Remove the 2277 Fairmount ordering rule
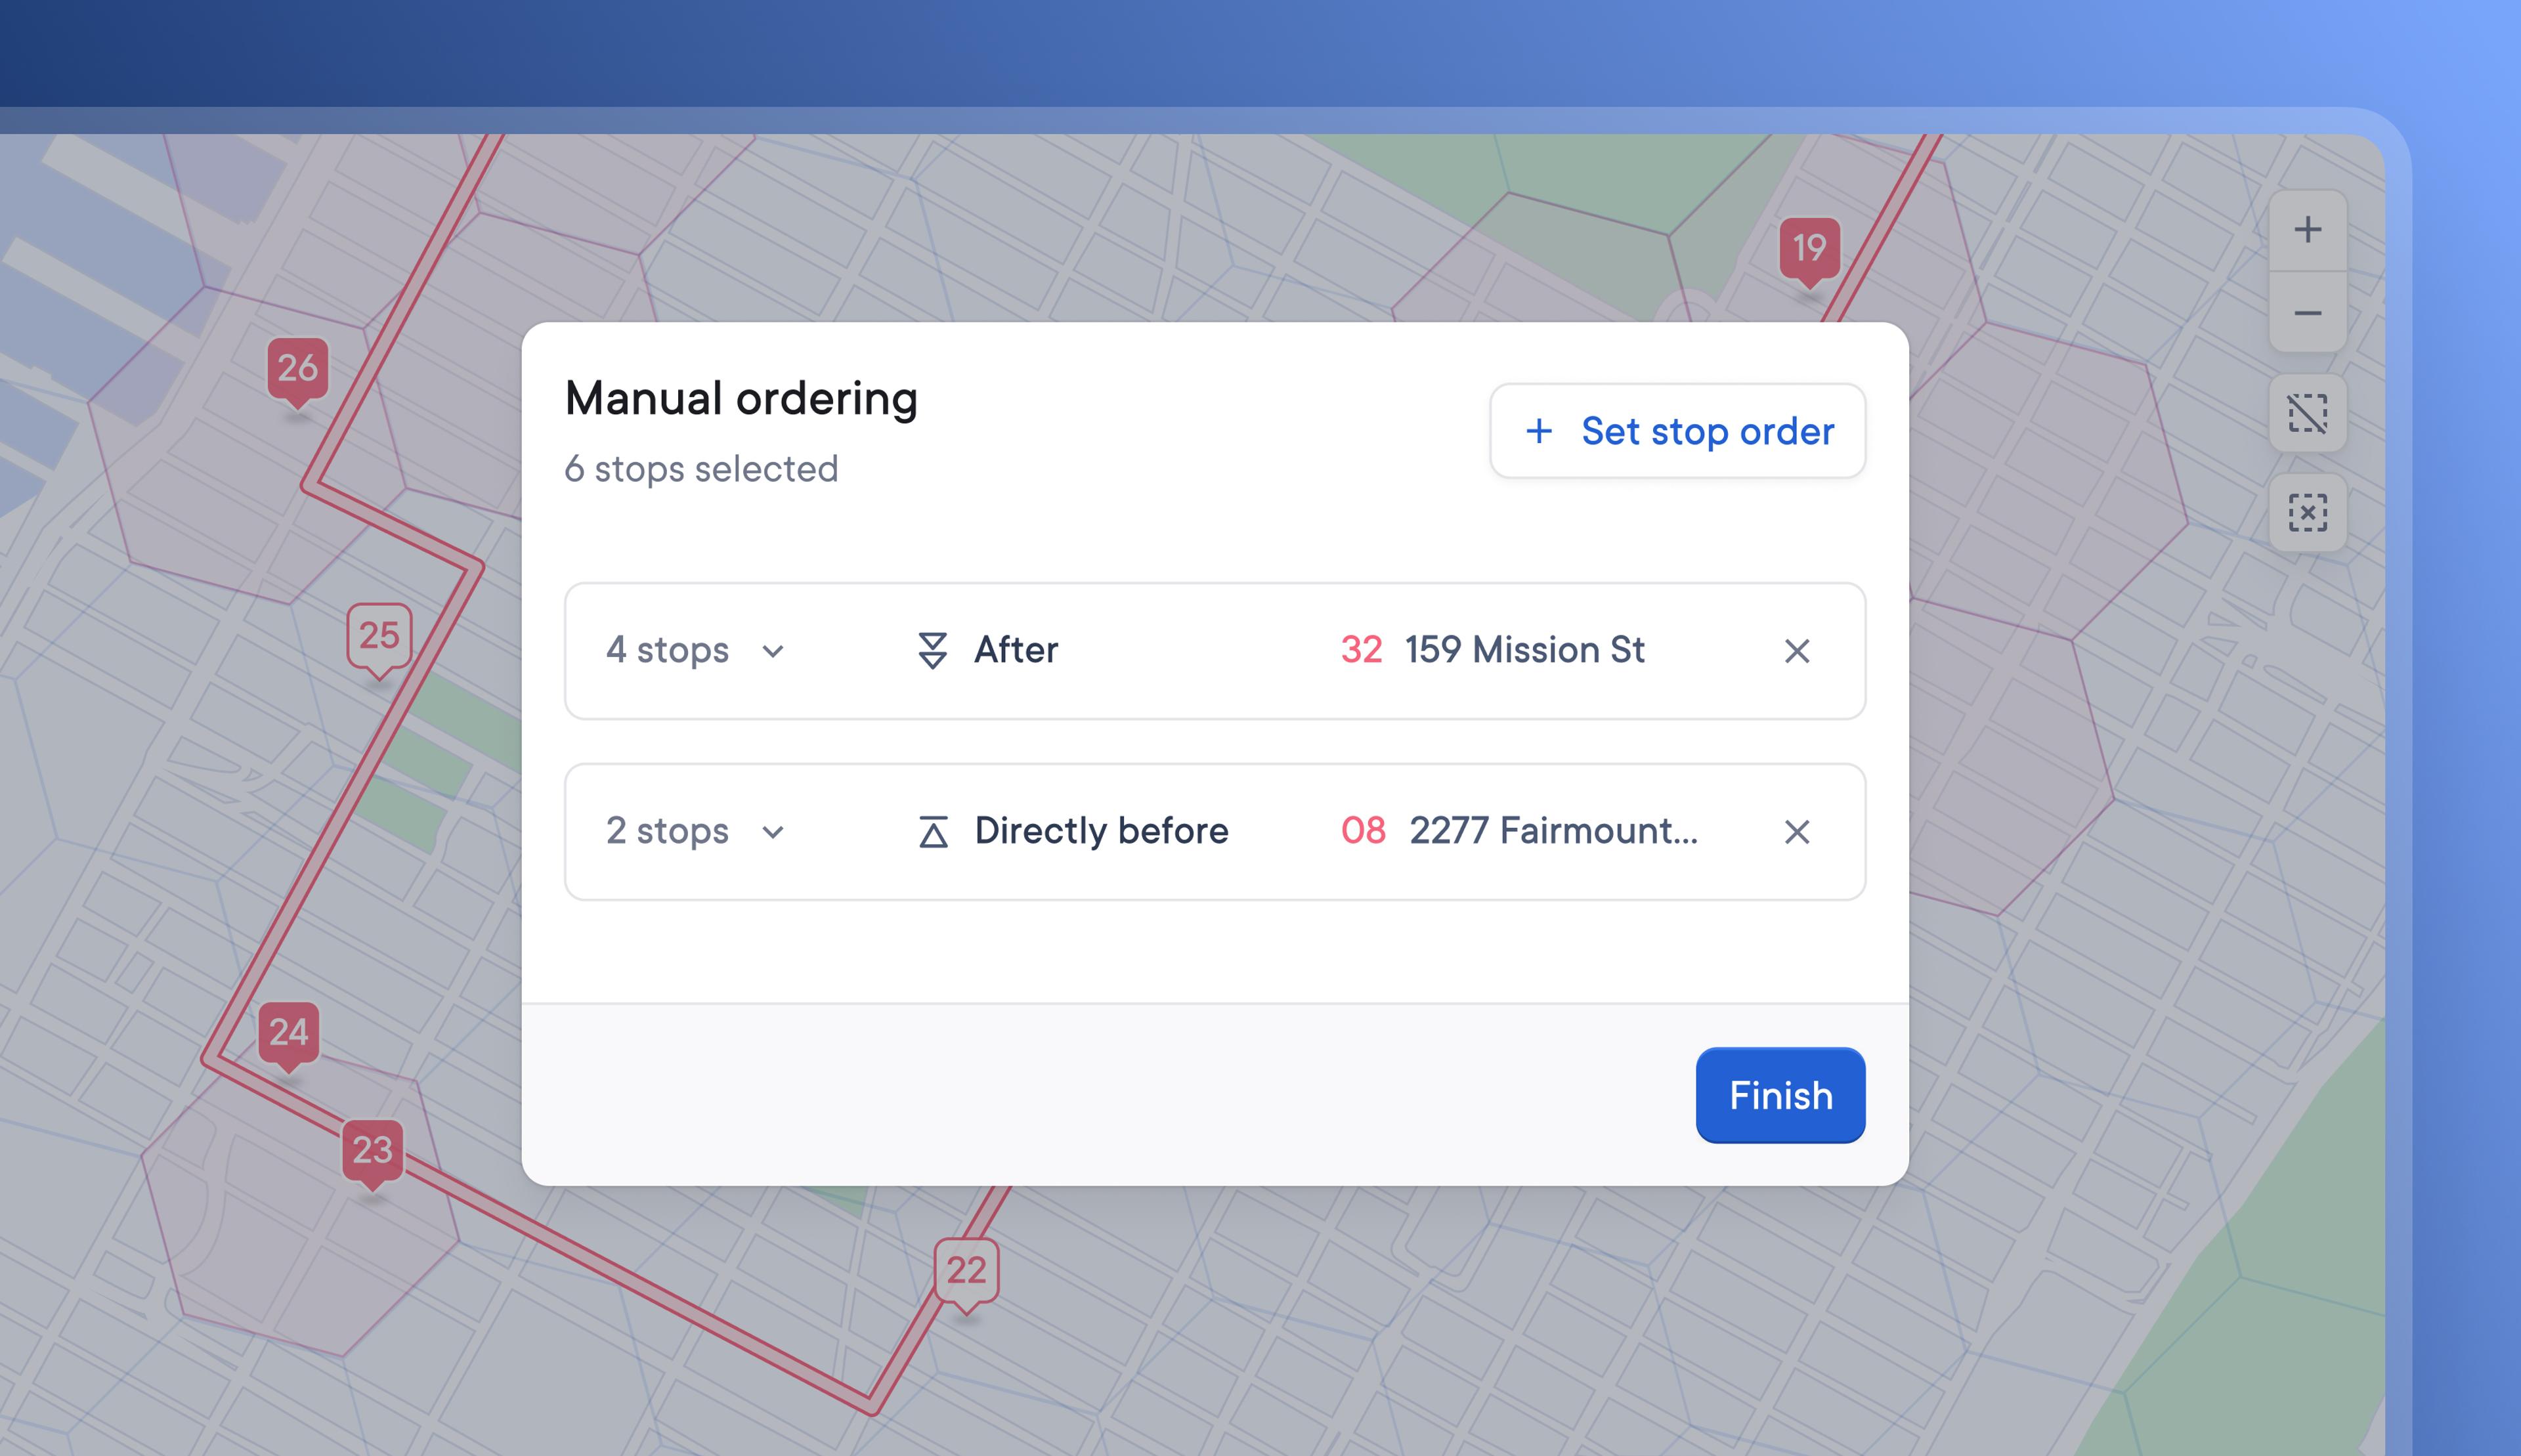Screen dimensions: 2521x1456 click(1796, 832)
